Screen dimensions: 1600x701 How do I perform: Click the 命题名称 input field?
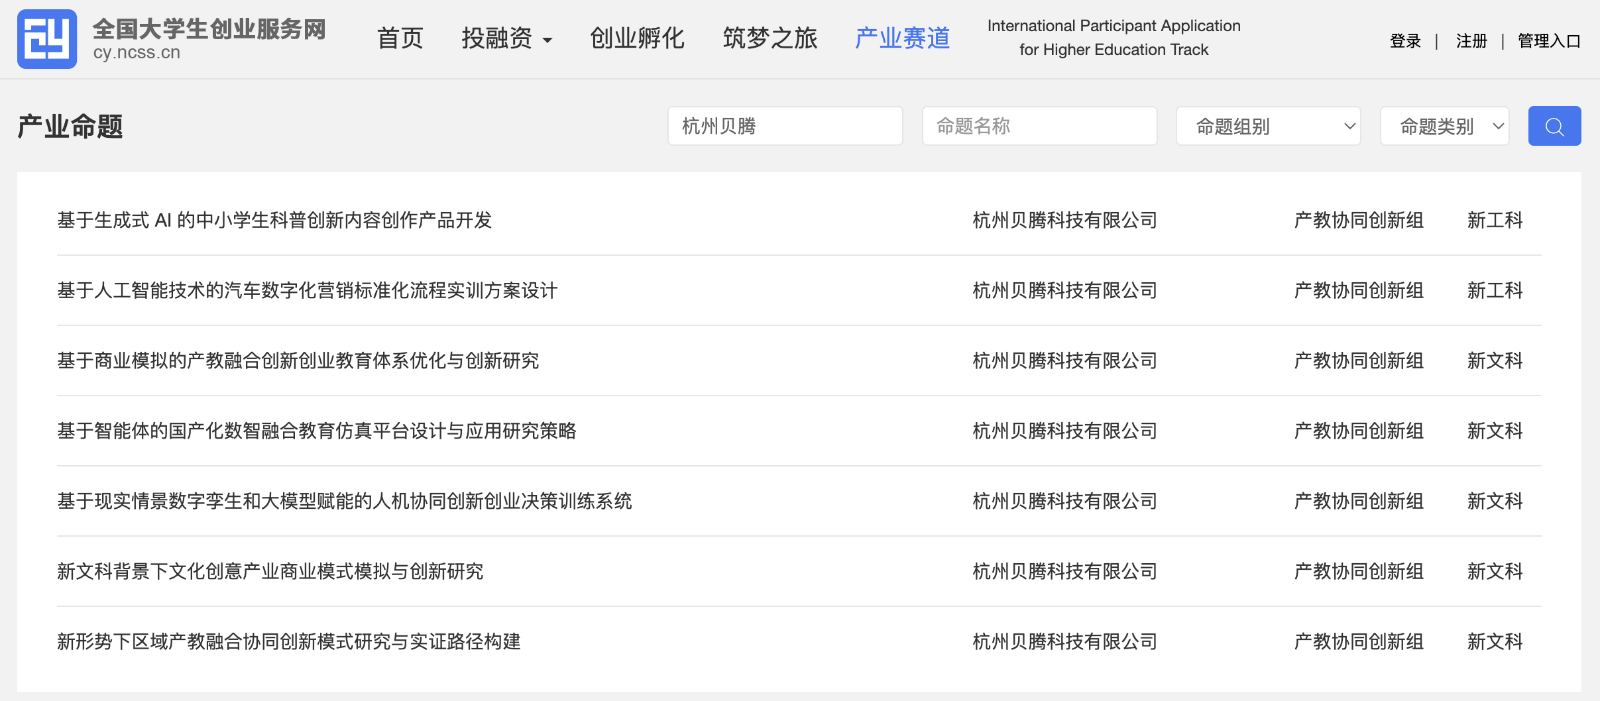click(1039, 126)
